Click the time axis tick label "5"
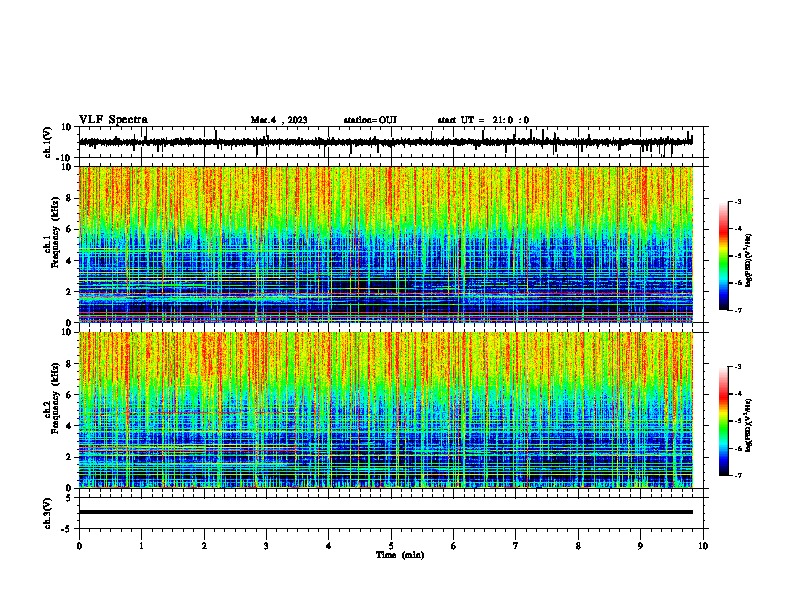Image resolution: width=792 pixels, height=612 pixels. point(391,546)
